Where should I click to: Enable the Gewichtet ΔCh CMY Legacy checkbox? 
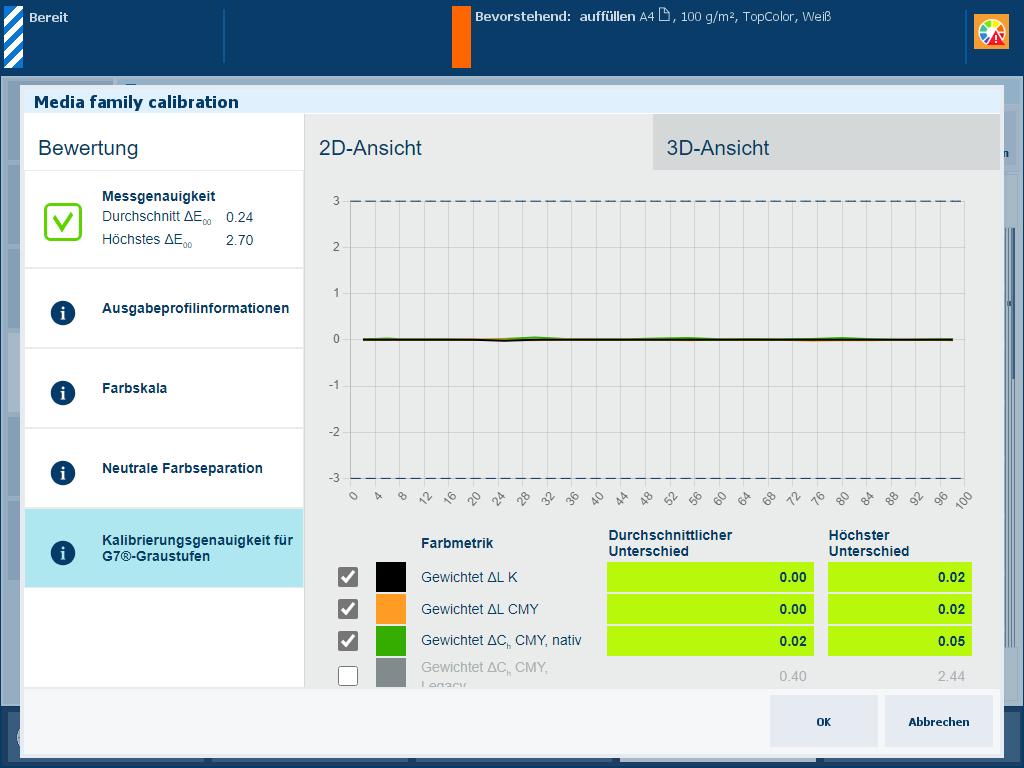tap(348, 676)
